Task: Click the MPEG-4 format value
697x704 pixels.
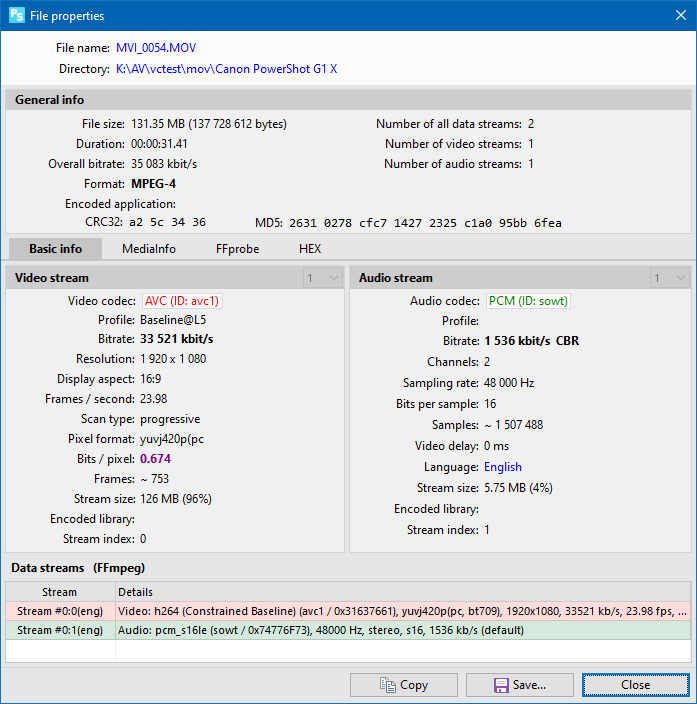Action: click(153, 184)
